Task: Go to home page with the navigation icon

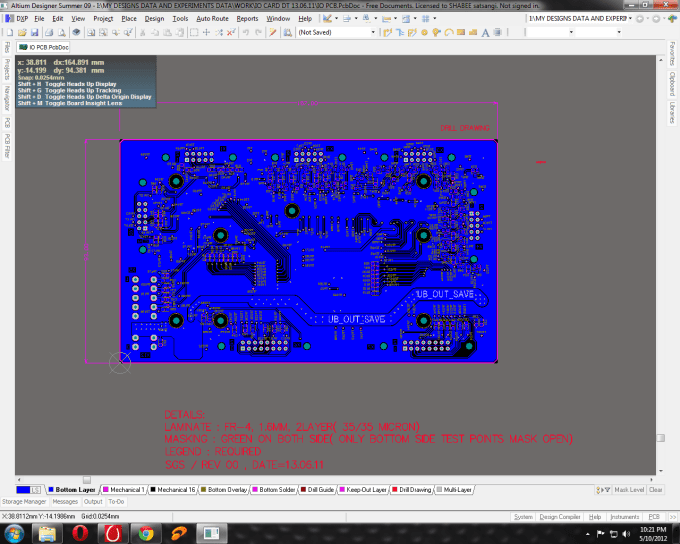Action: (x=672, y=19)
